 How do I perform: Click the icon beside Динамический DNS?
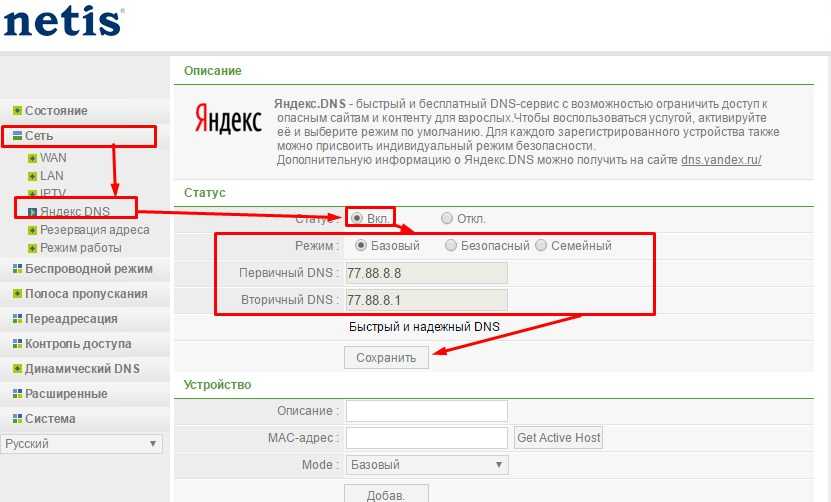point(16,369)
